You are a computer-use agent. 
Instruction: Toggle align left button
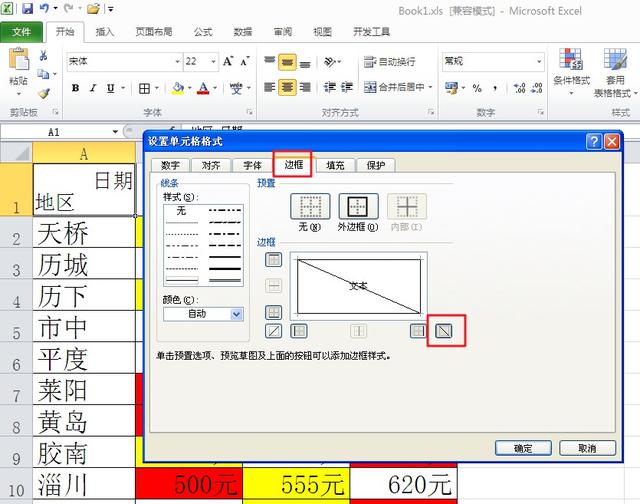pyautogui.click(x=269, y=87)
